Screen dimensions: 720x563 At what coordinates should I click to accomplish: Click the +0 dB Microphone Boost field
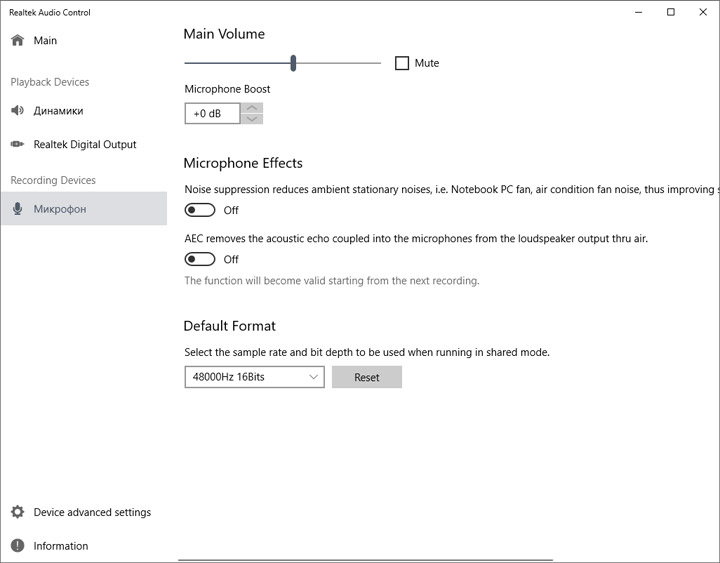click(x=212, y=113)
